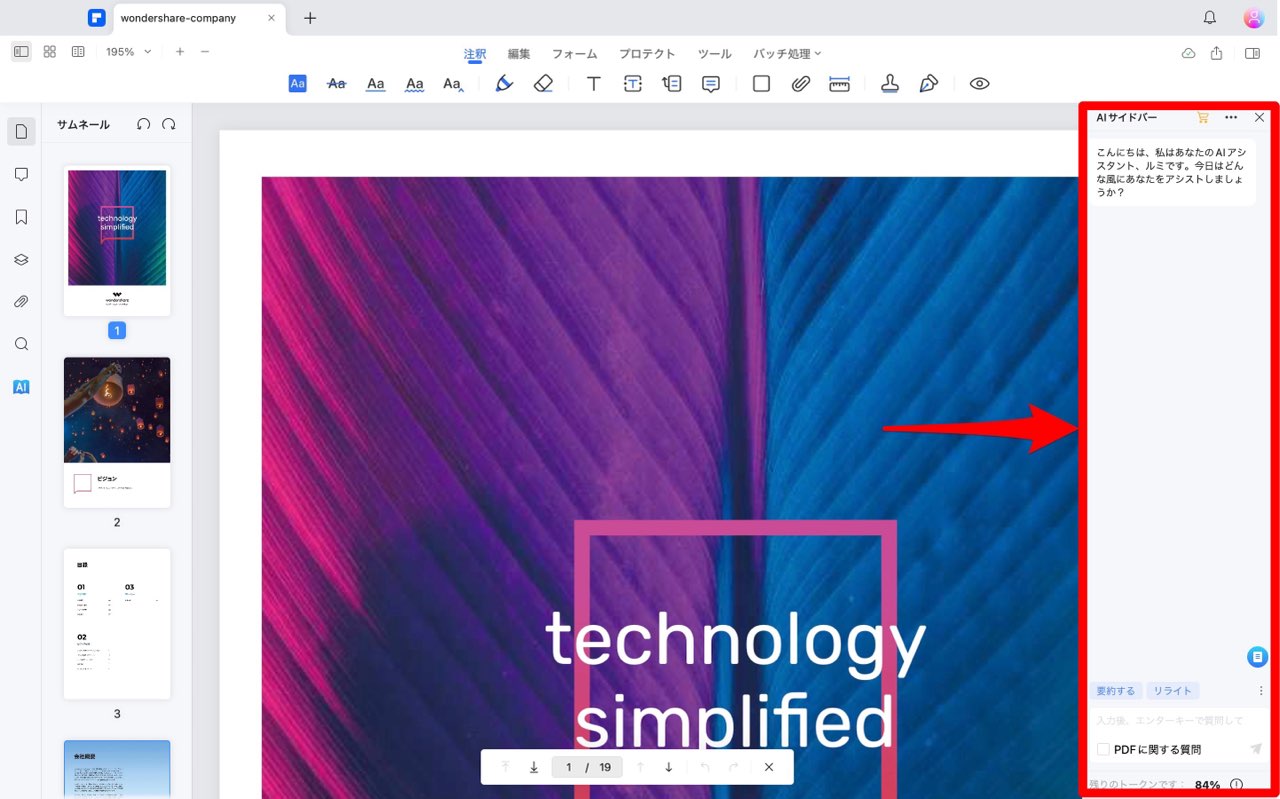Select page 2 thumbnail

[x=117, y=432]
